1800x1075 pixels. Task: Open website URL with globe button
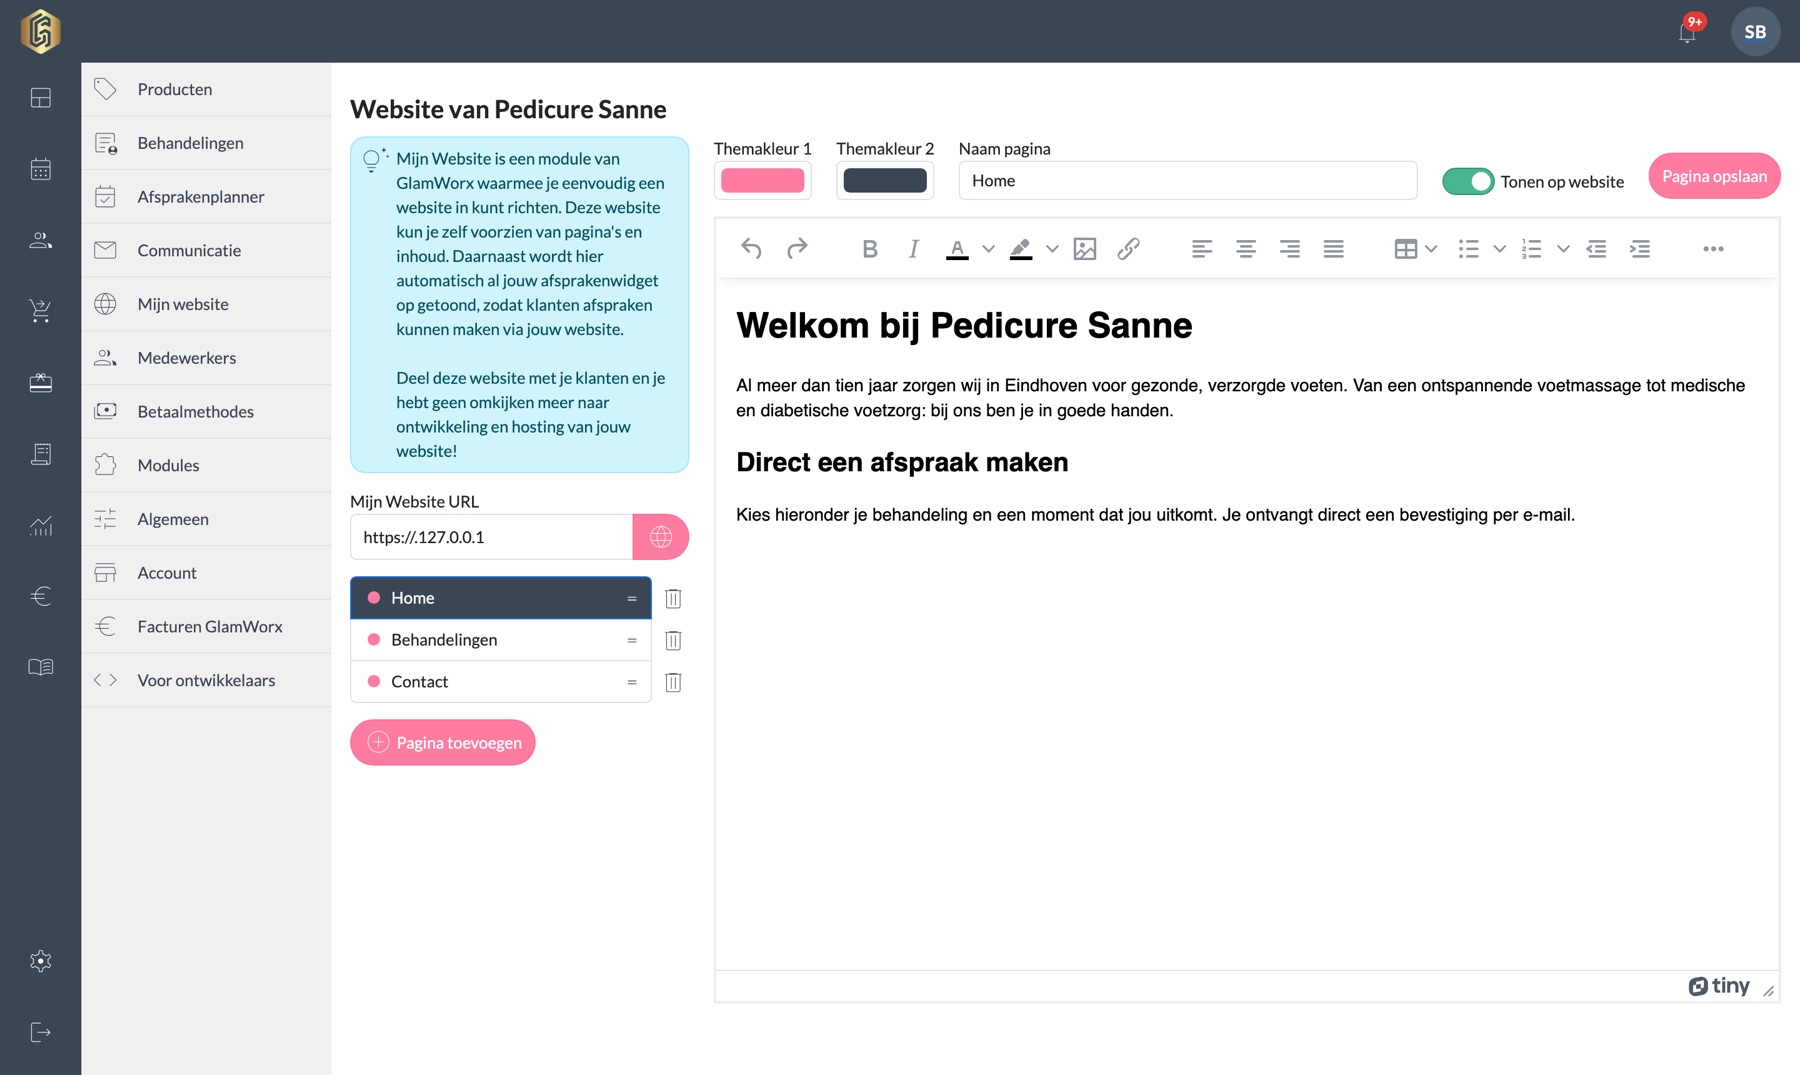tap(661, 537)
